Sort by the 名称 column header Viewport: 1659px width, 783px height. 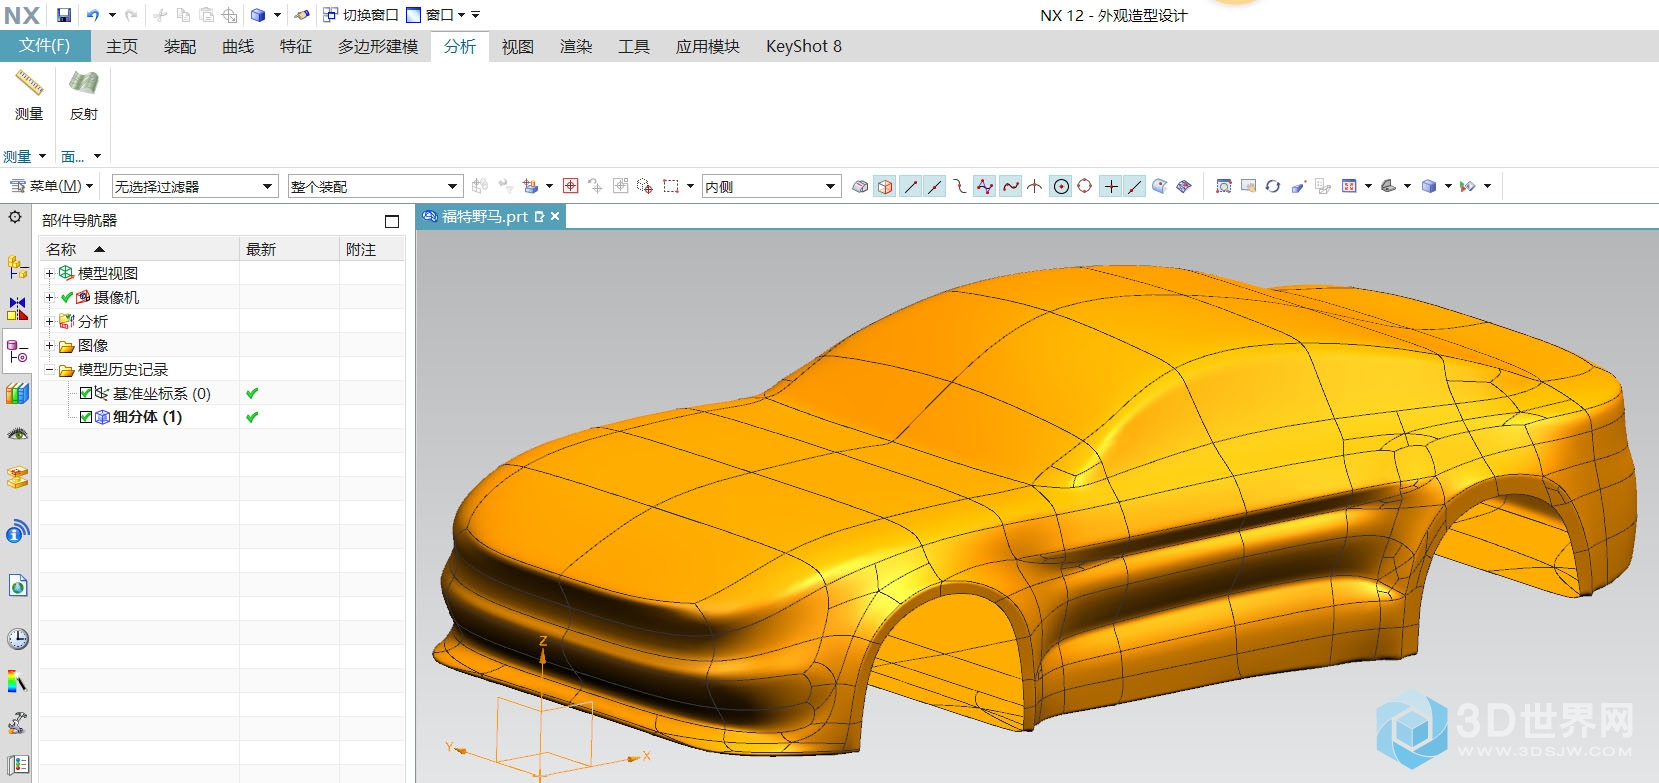[x=139, y=249]
